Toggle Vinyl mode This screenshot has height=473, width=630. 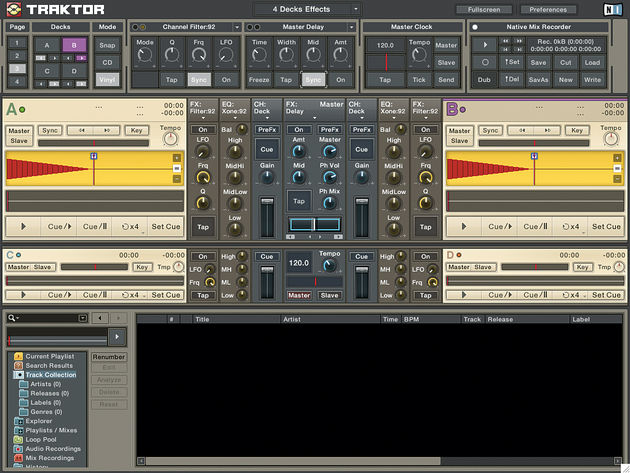tap(107, 80)
